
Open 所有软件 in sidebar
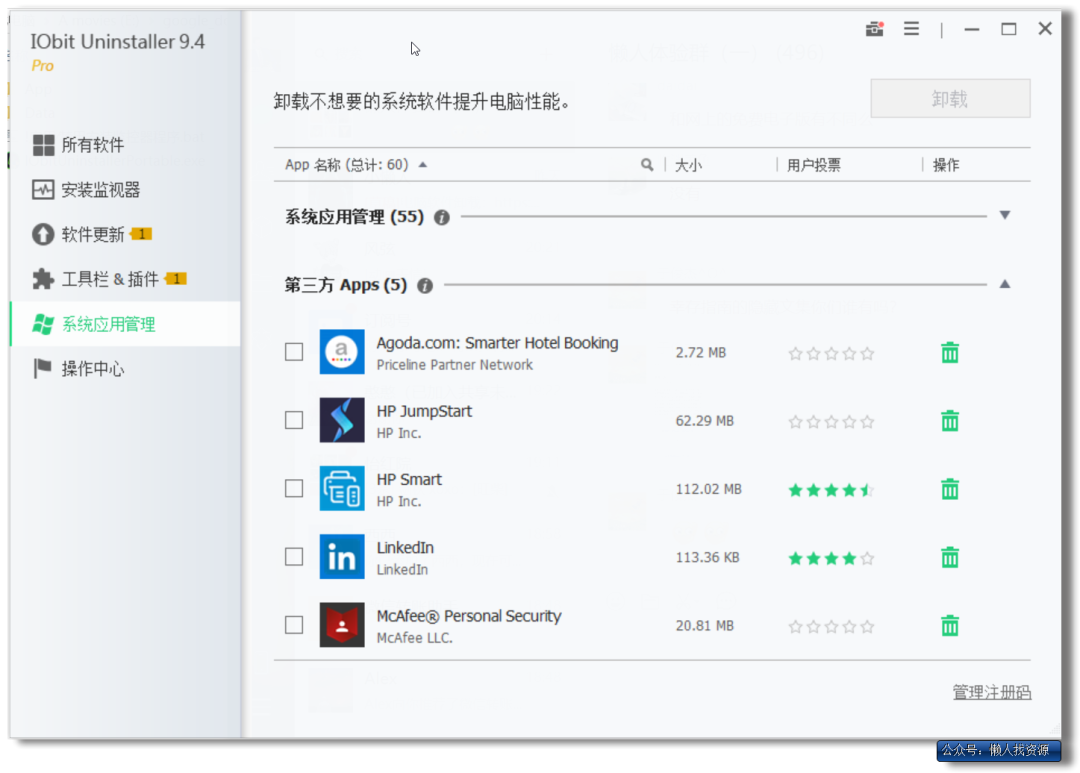click(x=125, y=145)
